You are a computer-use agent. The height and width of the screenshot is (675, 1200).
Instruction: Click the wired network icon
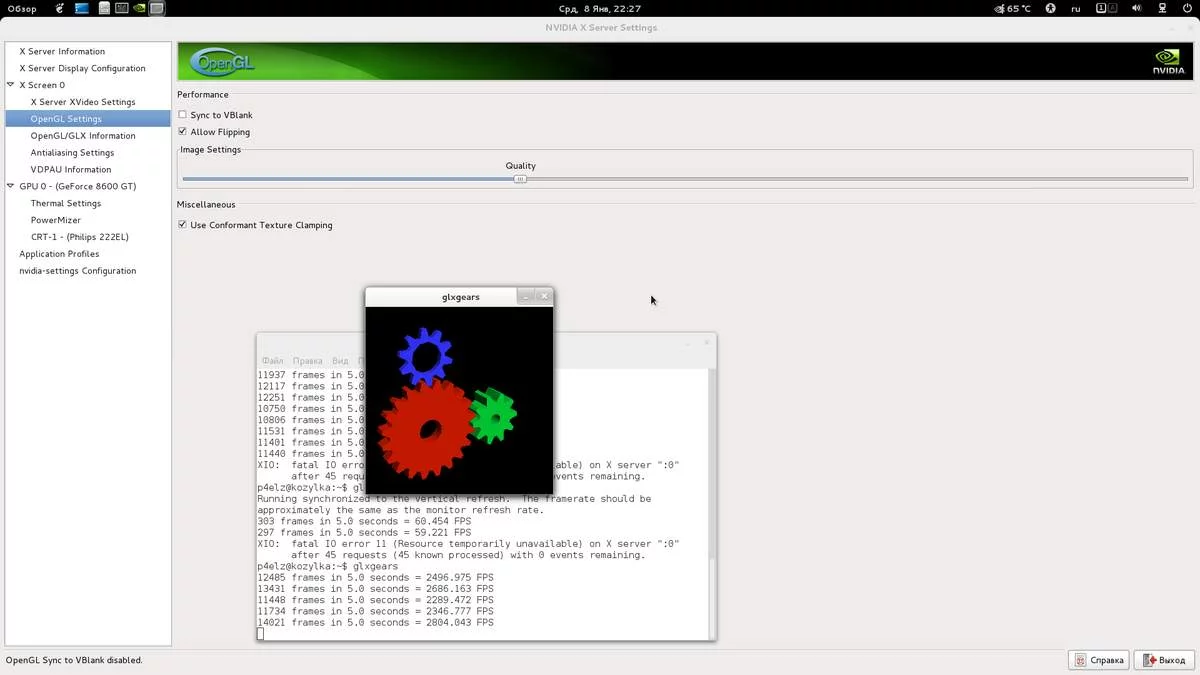[x=1160, y=8]
